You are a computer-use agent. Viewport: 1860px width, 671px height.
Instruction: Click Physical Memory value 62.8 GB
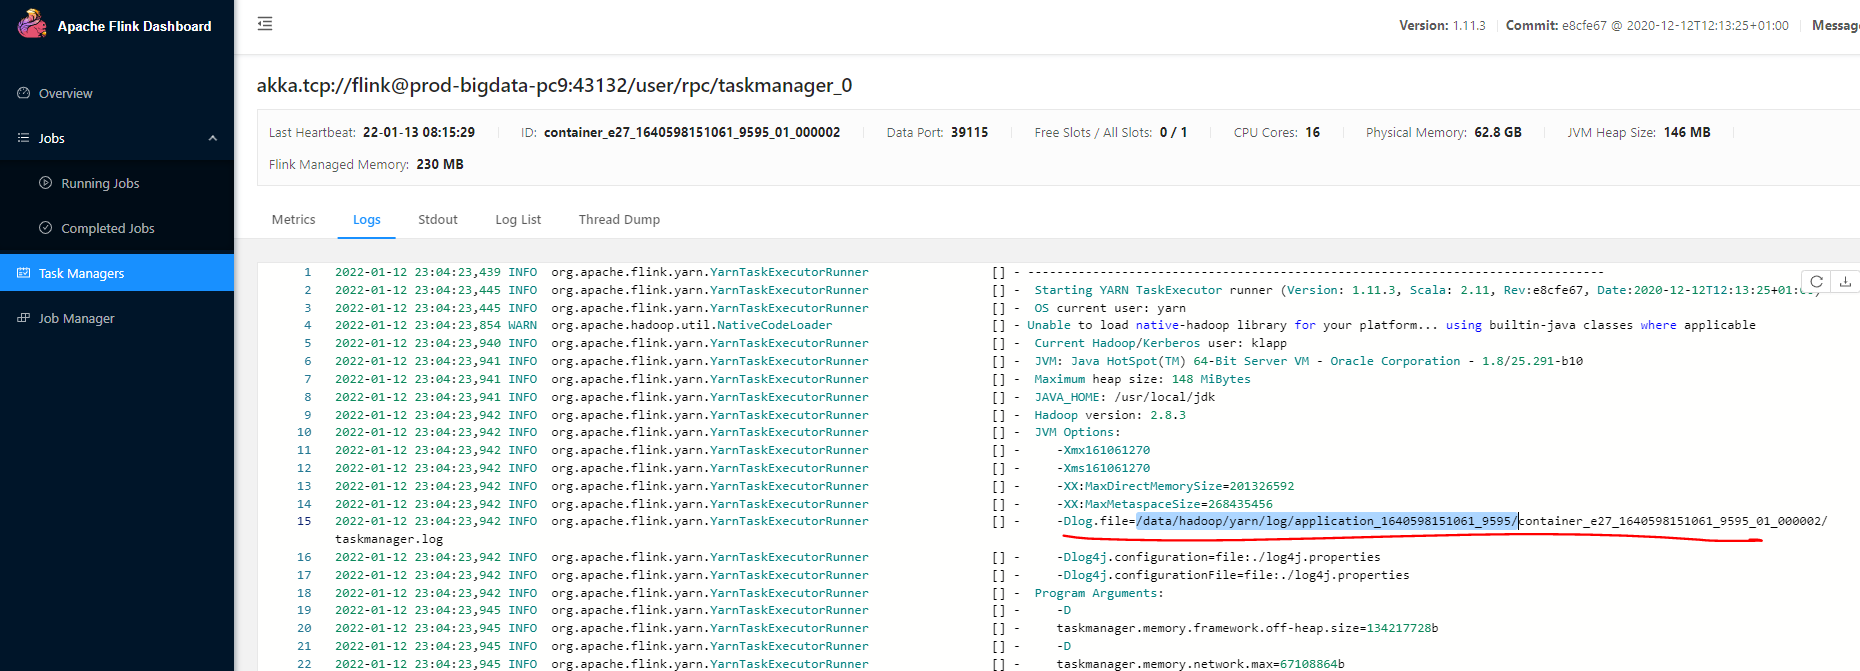tap(1498, 132)
